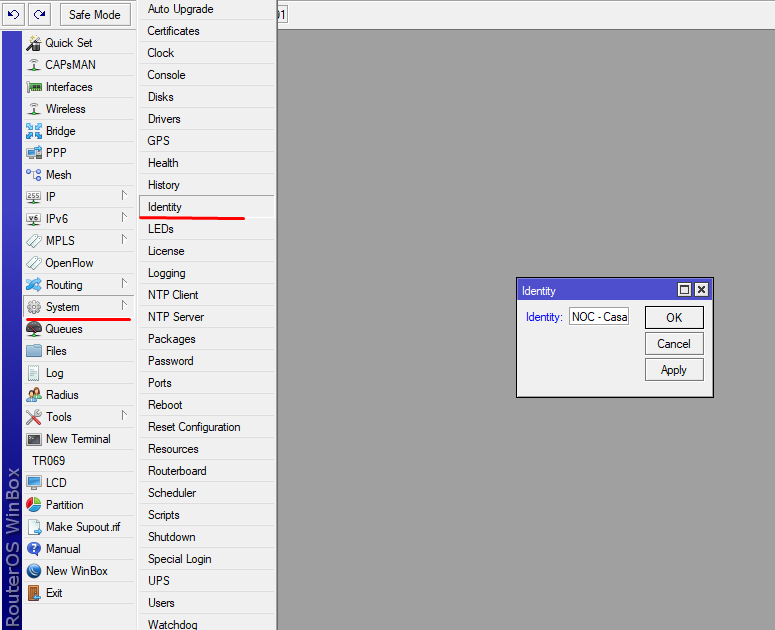Expand the IP submenu arrow

pos(124,196)
